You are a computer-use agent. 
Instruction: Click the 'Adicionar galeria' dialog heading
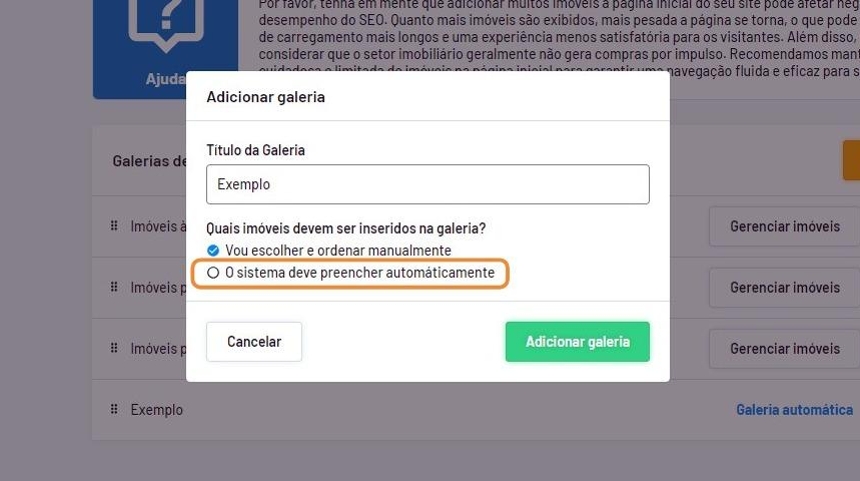[265, 97]
